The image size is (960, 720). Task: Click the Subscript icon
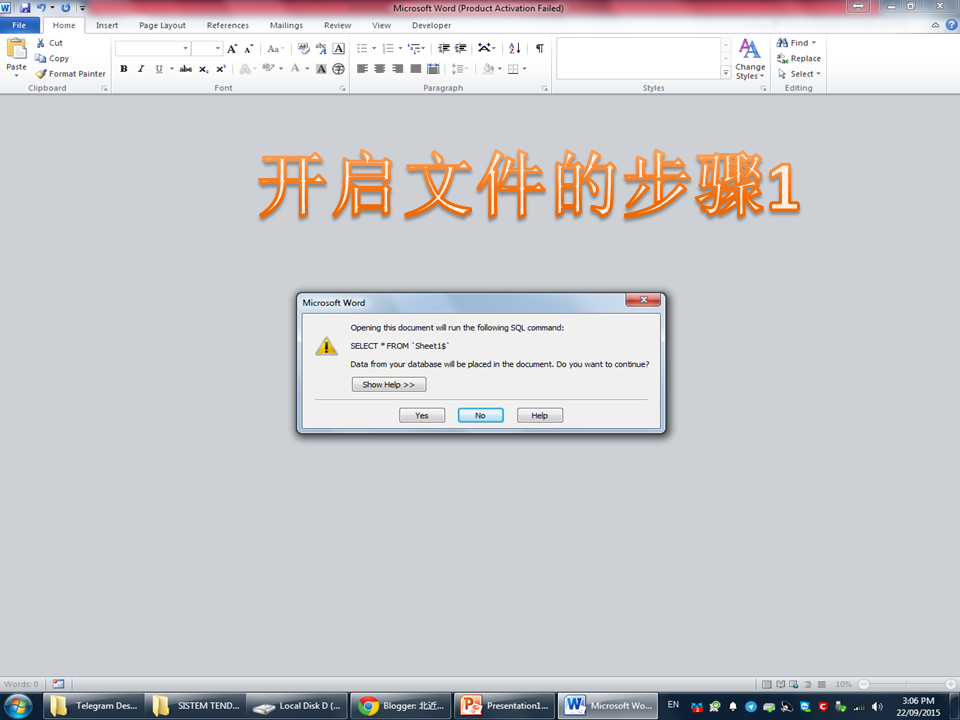pyautogui.click(x=203, y=69)
